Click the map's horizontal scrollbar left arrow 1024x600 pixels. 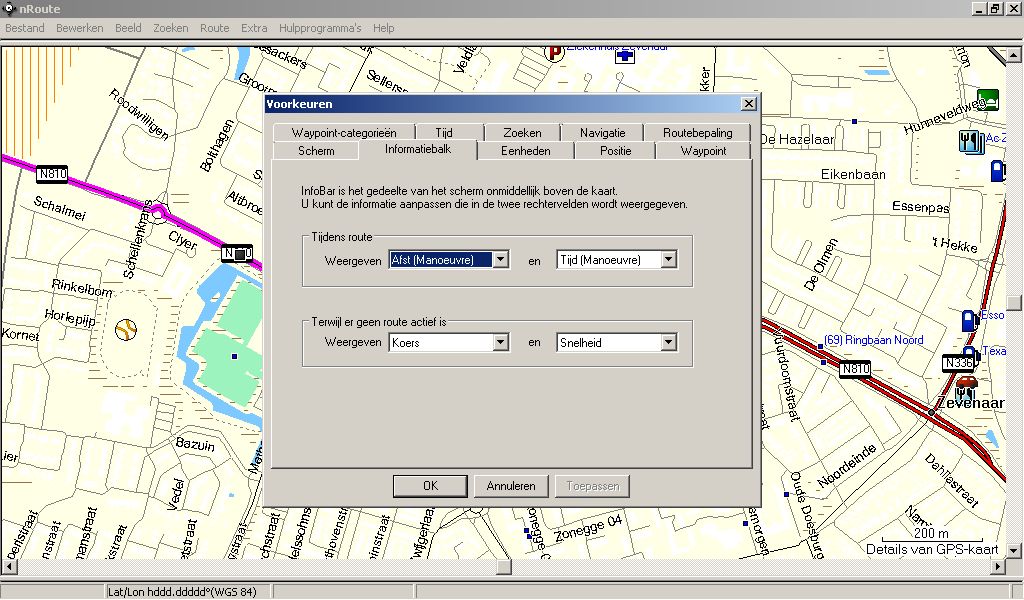click(x=9, y=567)
